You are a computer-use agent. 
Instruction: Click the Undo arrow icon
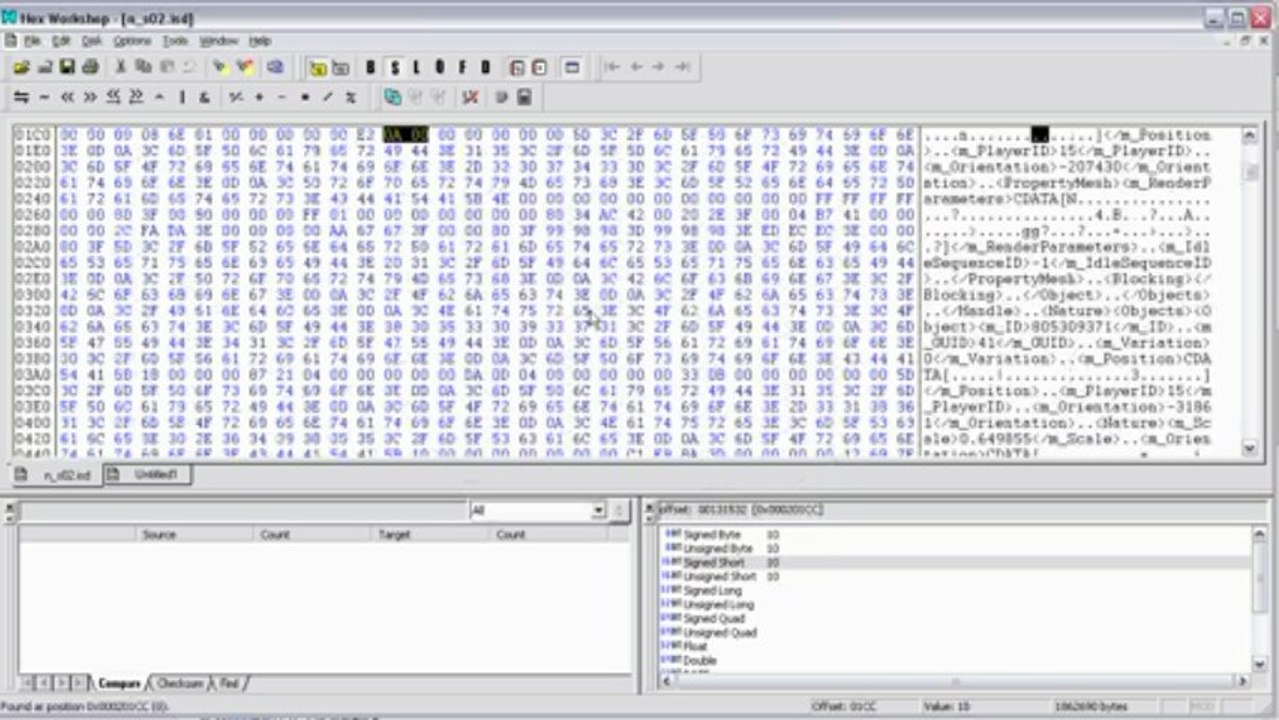click(x=189, y=67)
